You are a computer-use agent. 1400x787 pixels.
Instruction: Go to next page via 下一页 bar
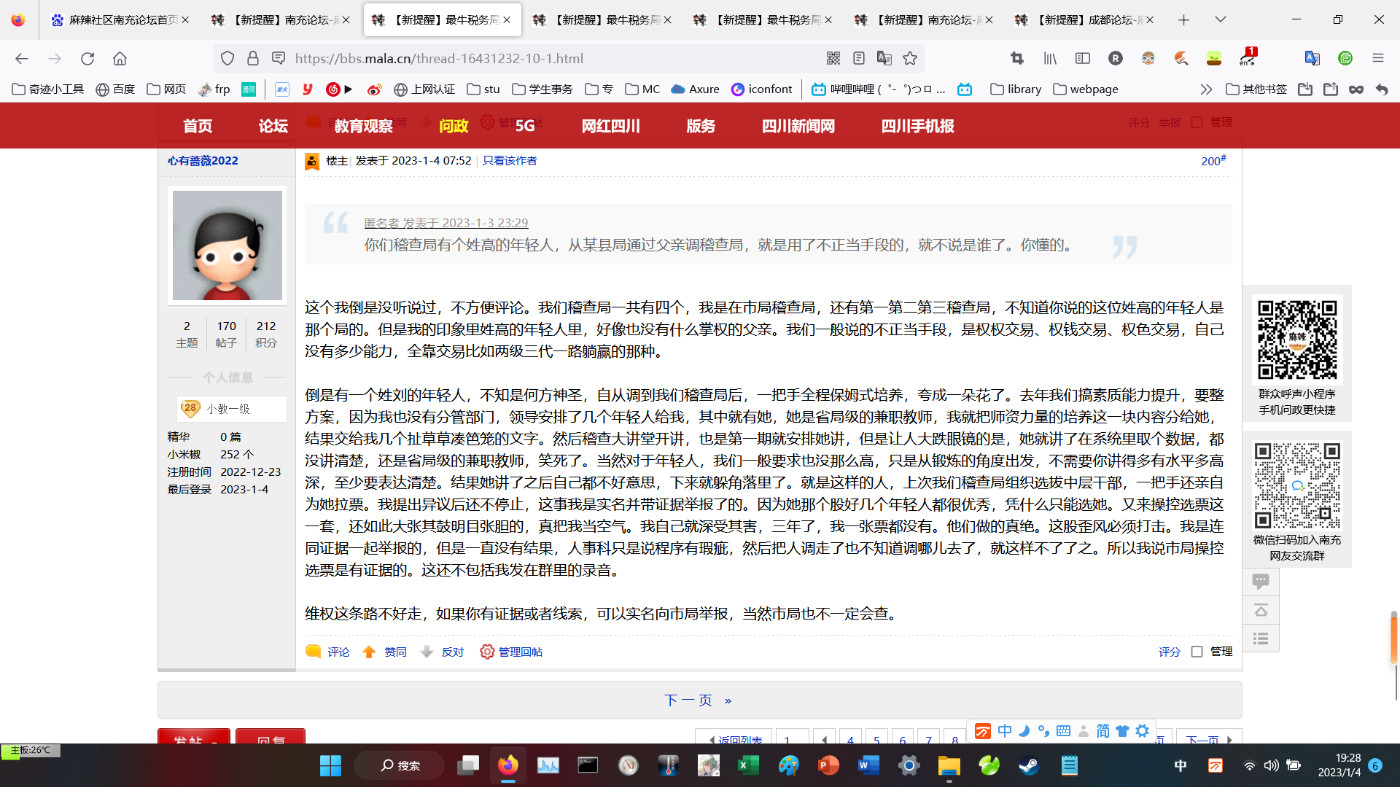click(698, 700)
